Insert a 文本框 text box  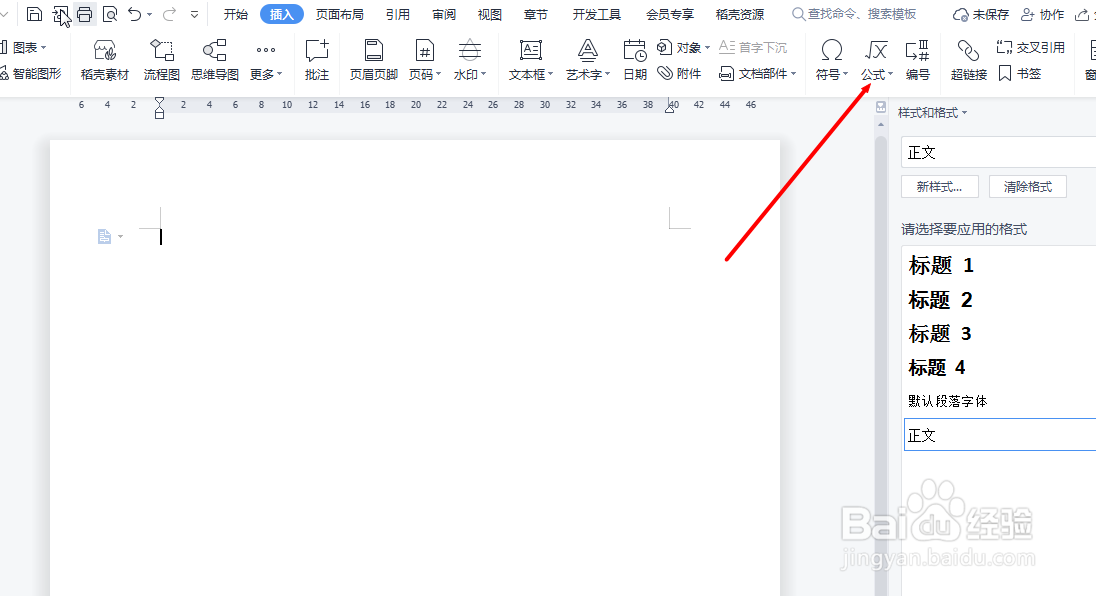pyautogui.click(x=531, y=60)
